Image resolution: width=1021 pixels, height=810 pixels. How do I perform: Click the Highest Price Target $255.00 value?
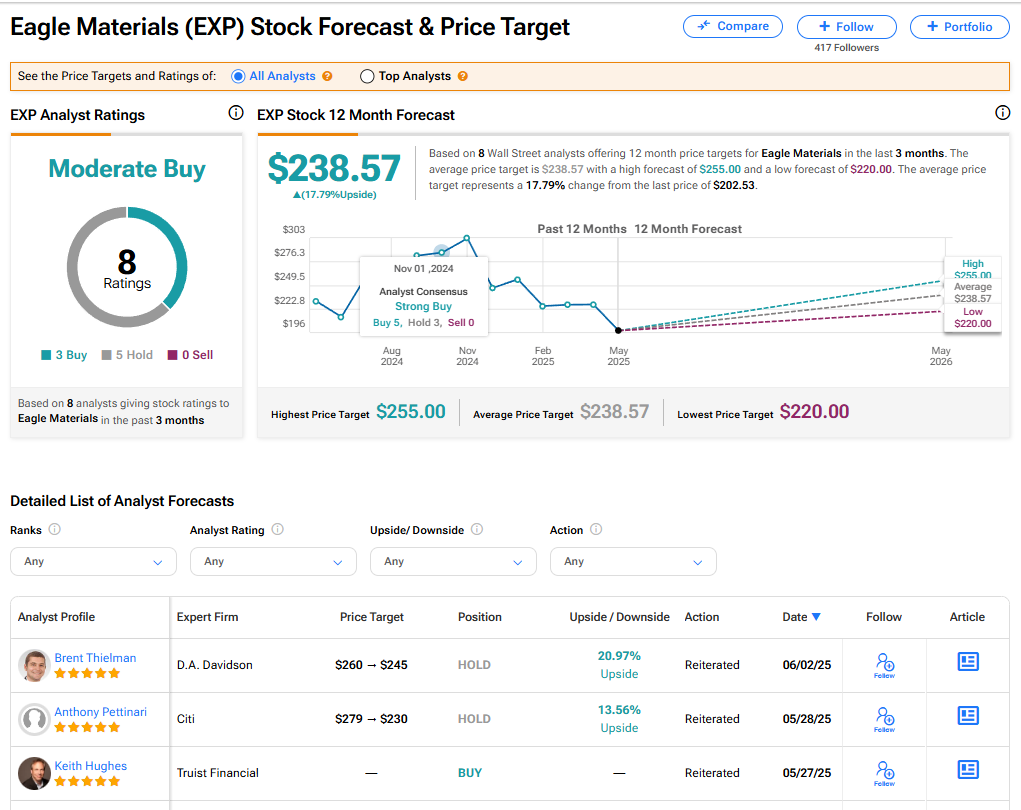411,412
